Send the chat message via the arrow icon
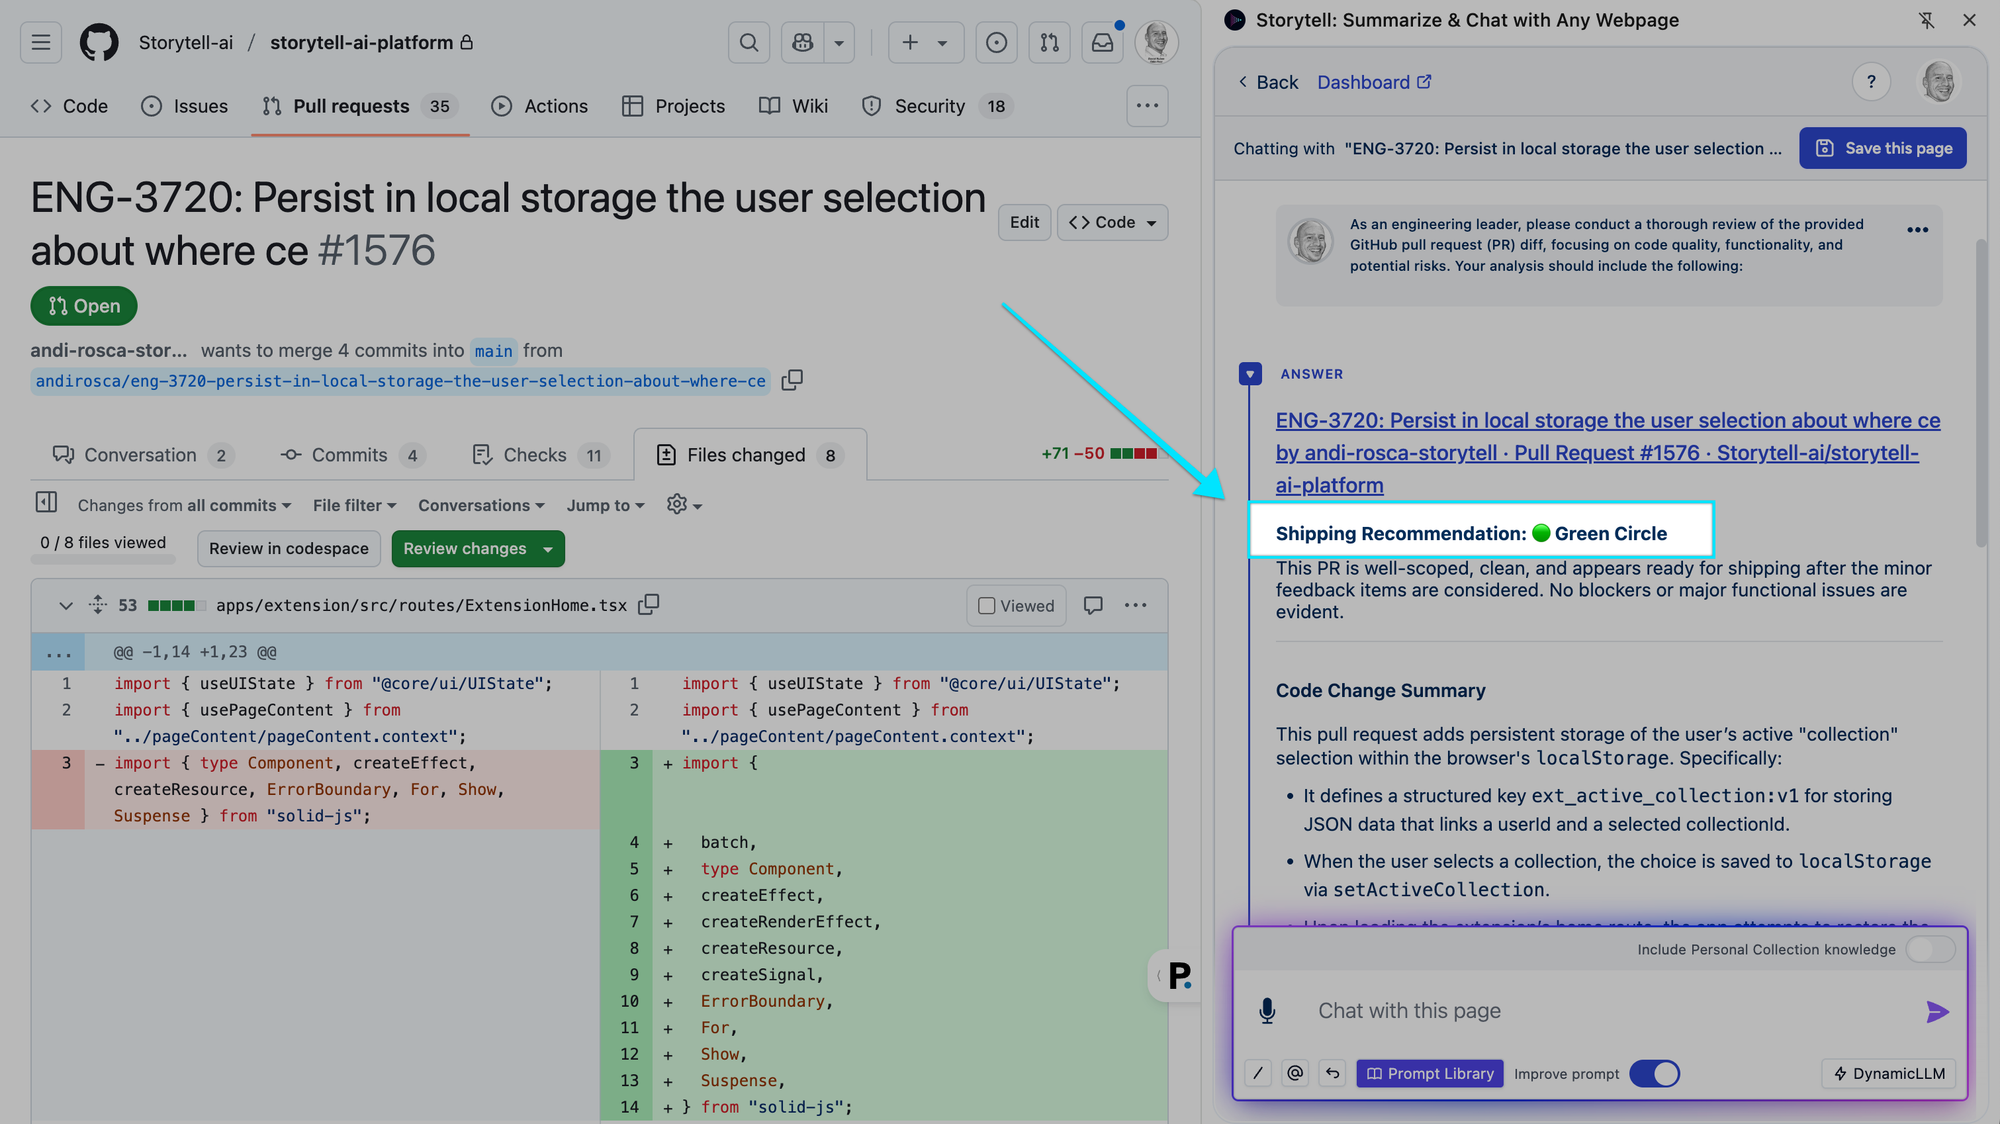The width and height of the screenshot is (2000, 1124). pos(1936,1011)
